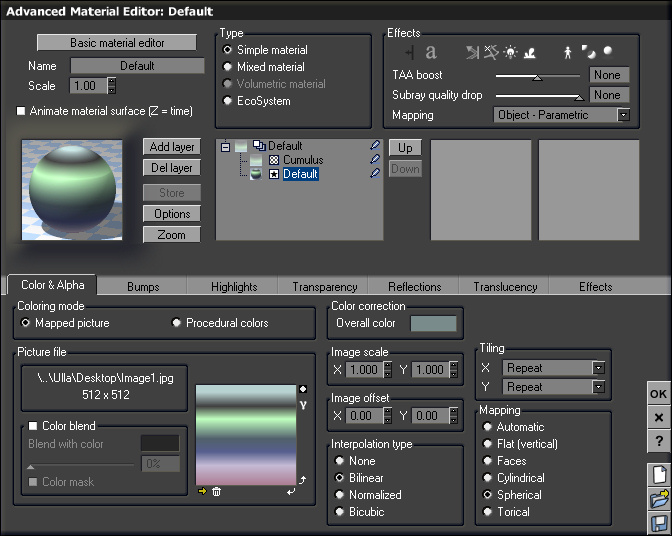The image size is (672, 536).
Task: Click the two-spheres effect icon
Action: click(588, 52)
